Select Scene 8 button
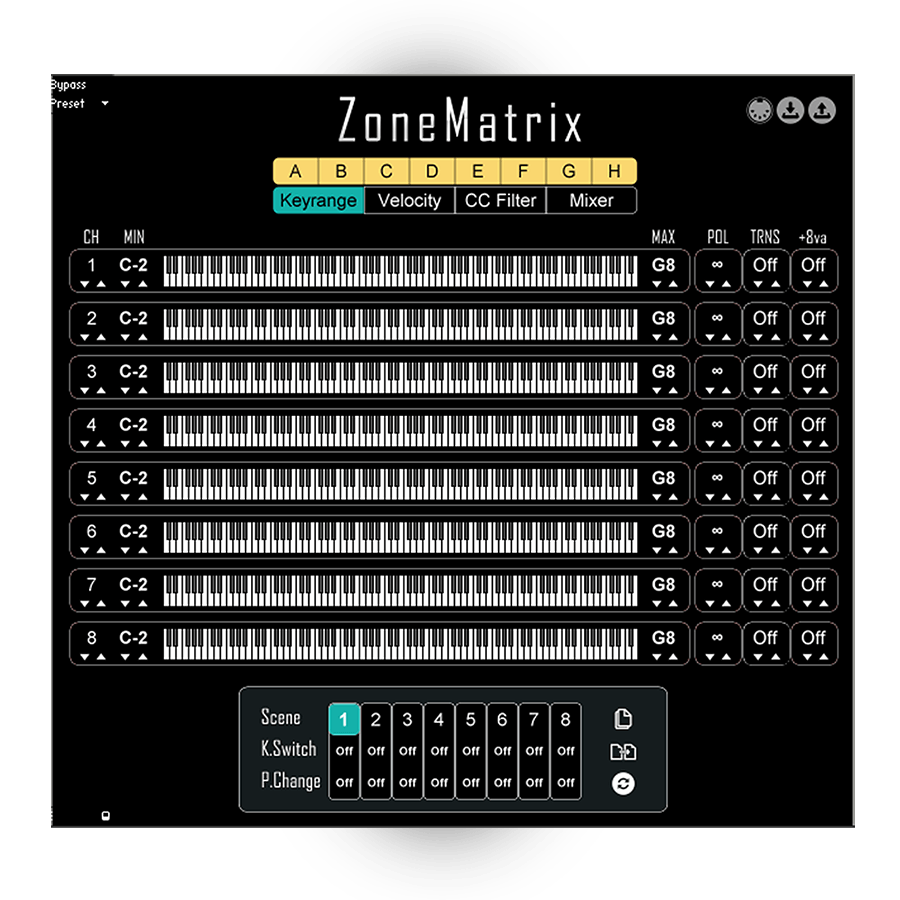 565,719
